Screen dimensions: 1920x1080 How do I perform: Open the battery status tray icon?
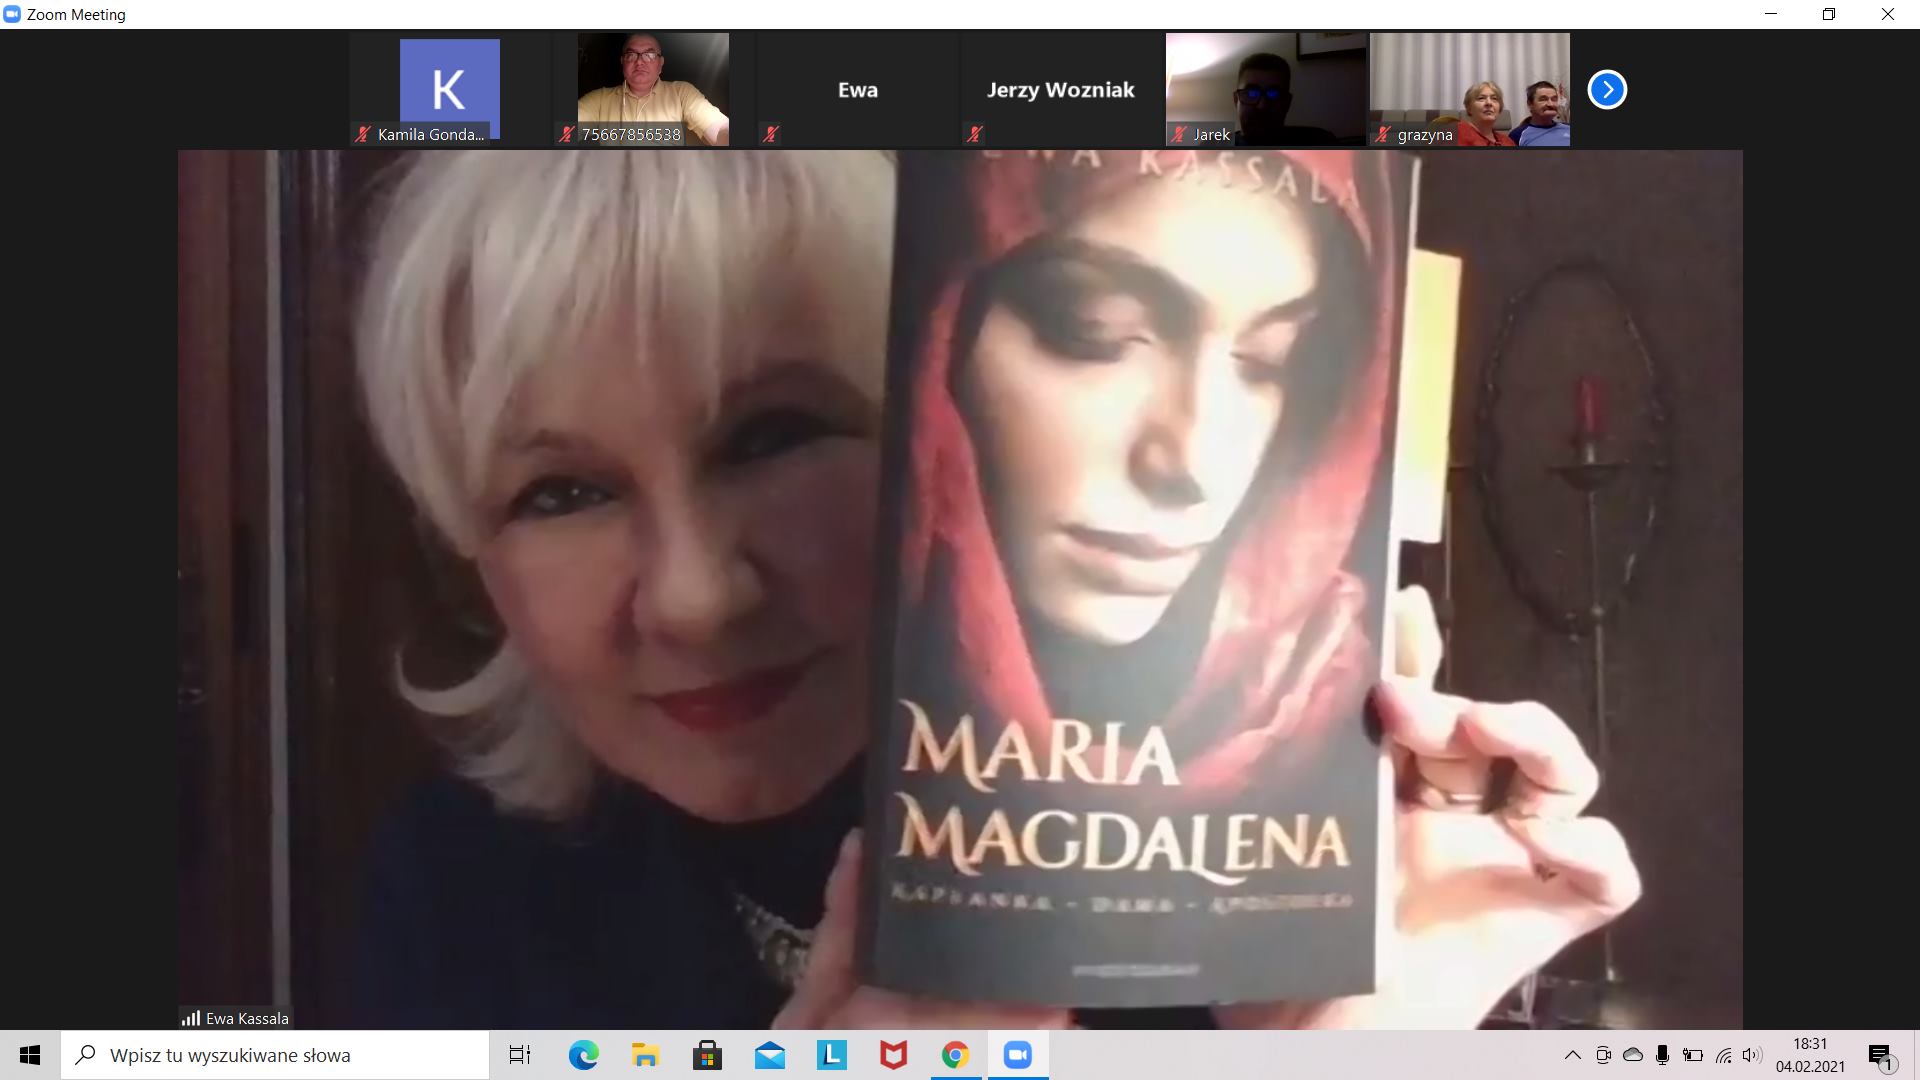[1692, 1055]
